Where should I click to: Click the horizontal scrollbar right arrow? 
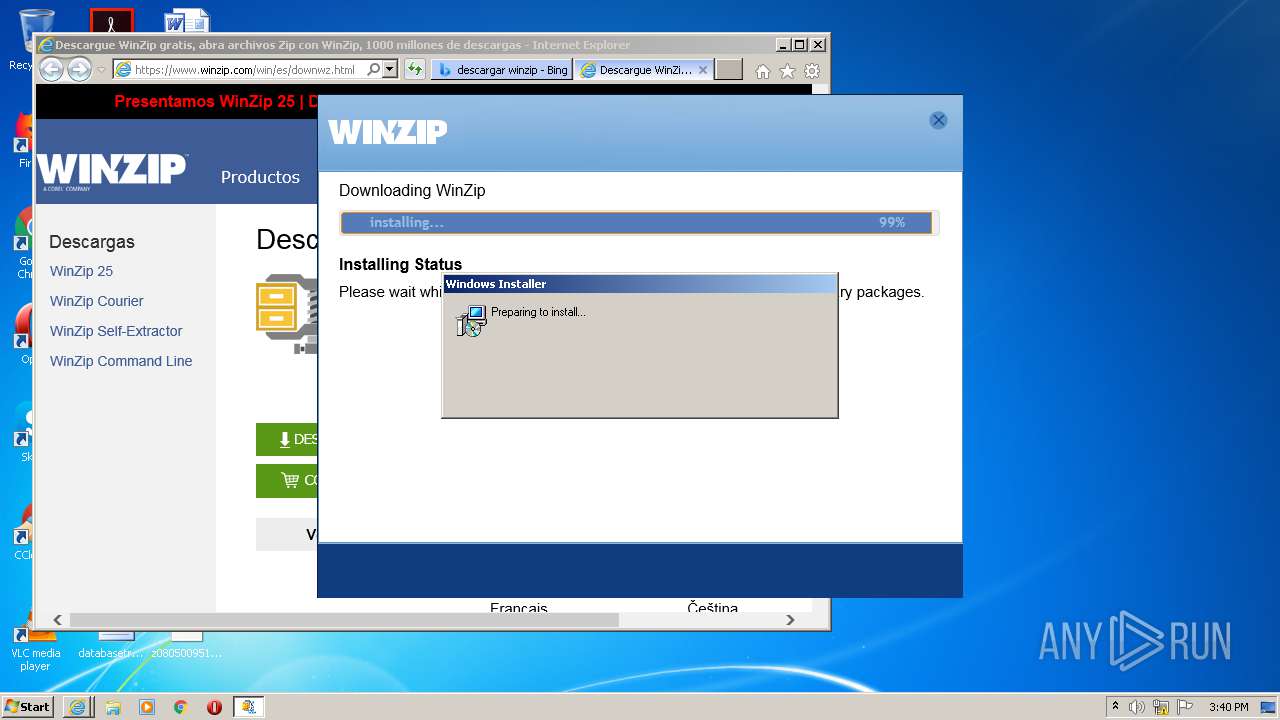pyautogui.click(x=790, y=620)
